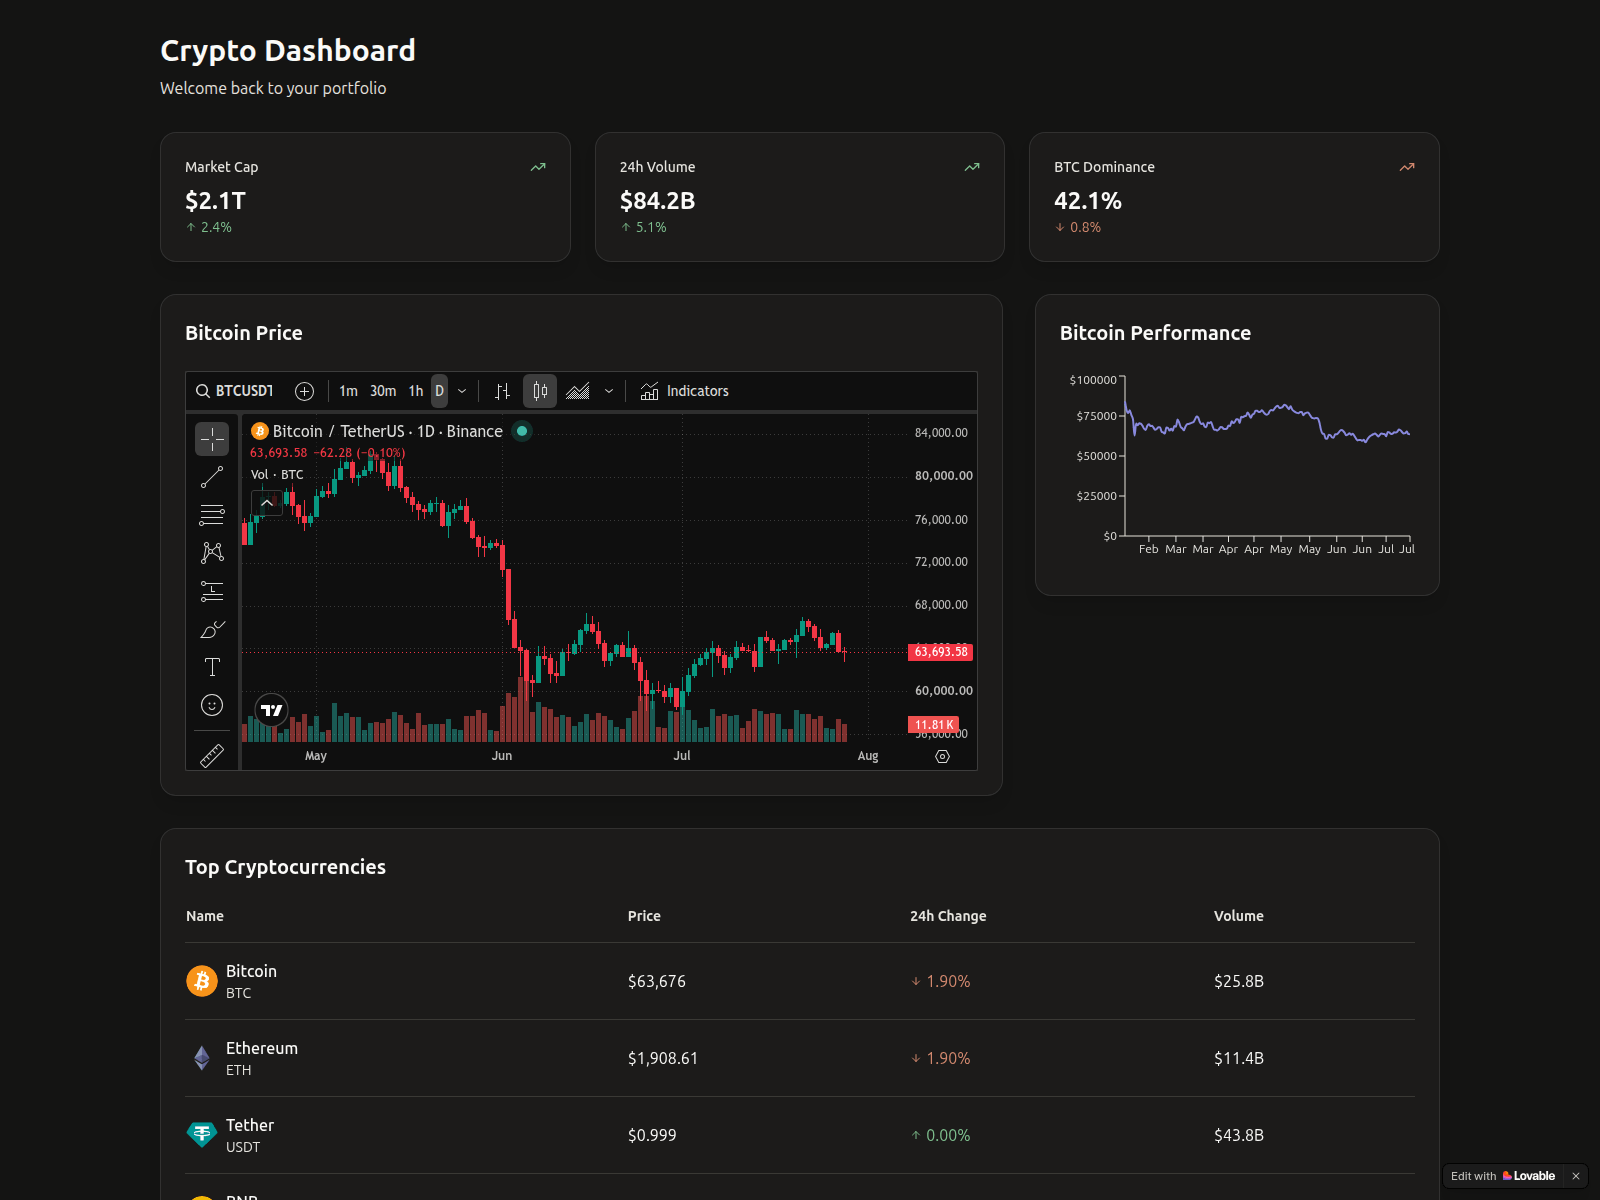This screenshot has height=1200, width=1600.
Task: Click the 42.1% BTC Dominance value
Action: [1088, 201]
